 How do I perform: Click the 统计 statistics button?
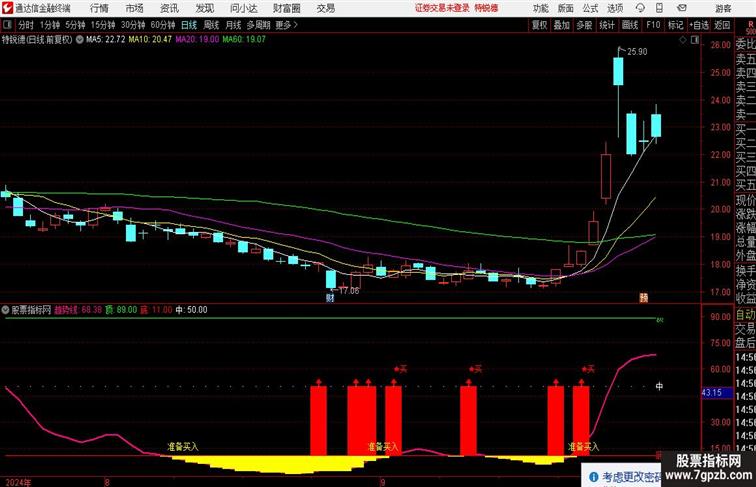[x=607, y=25]
